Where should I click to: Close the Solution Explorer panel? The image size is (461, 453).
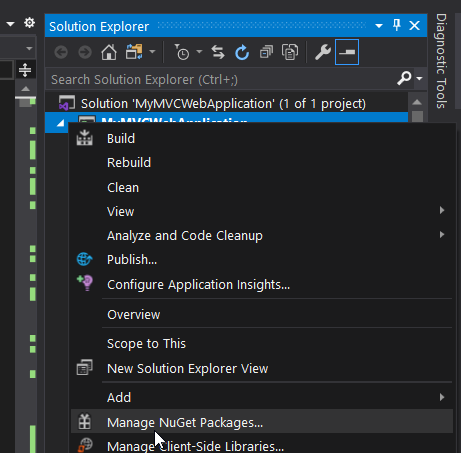(x=414, y=26)
